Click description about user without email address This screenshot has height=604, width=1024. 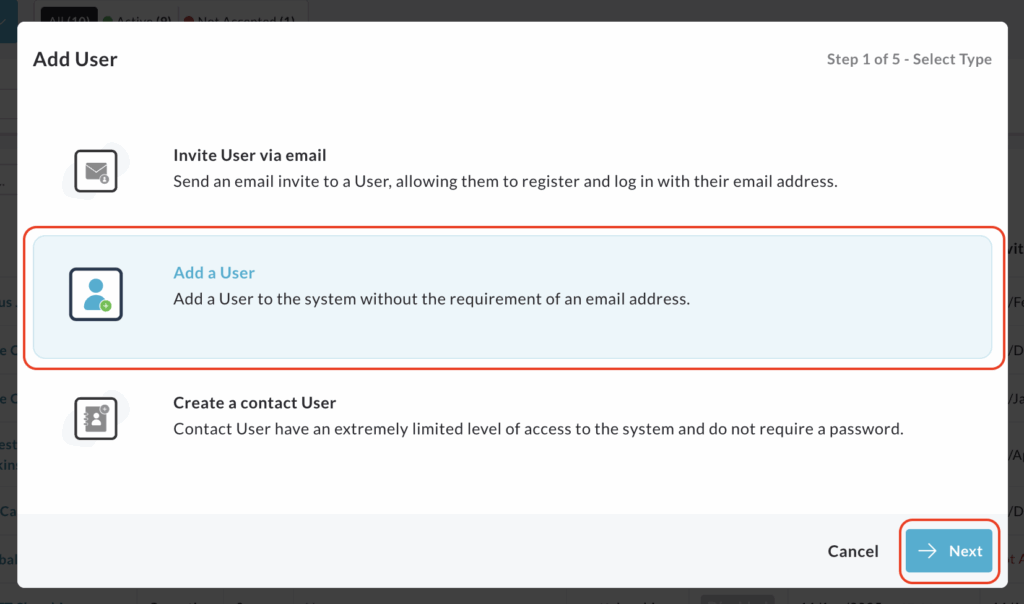click(431, 298)
